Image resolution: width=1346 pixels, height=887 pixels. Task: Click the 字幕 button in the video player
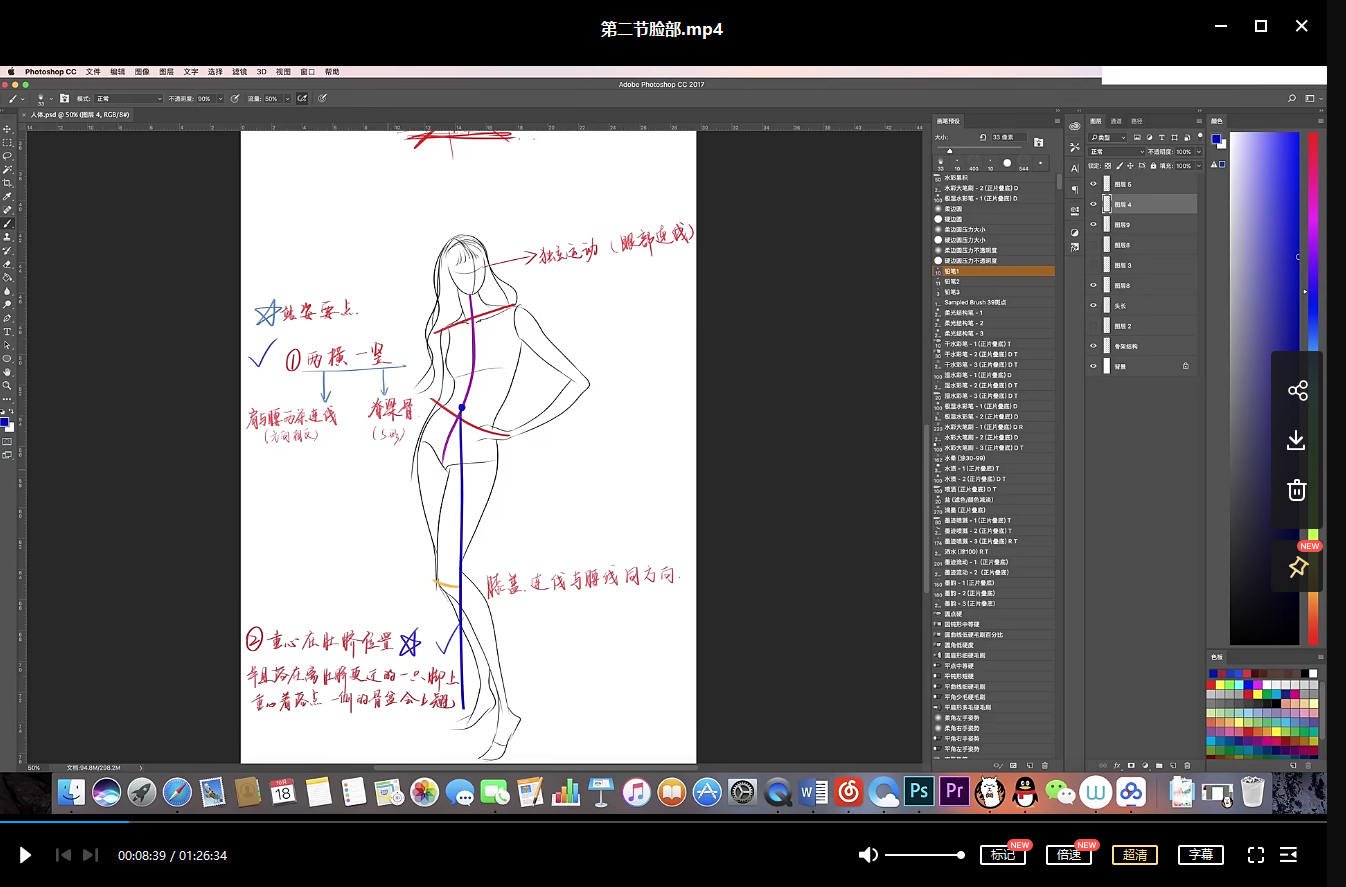tap(1201, 855)
